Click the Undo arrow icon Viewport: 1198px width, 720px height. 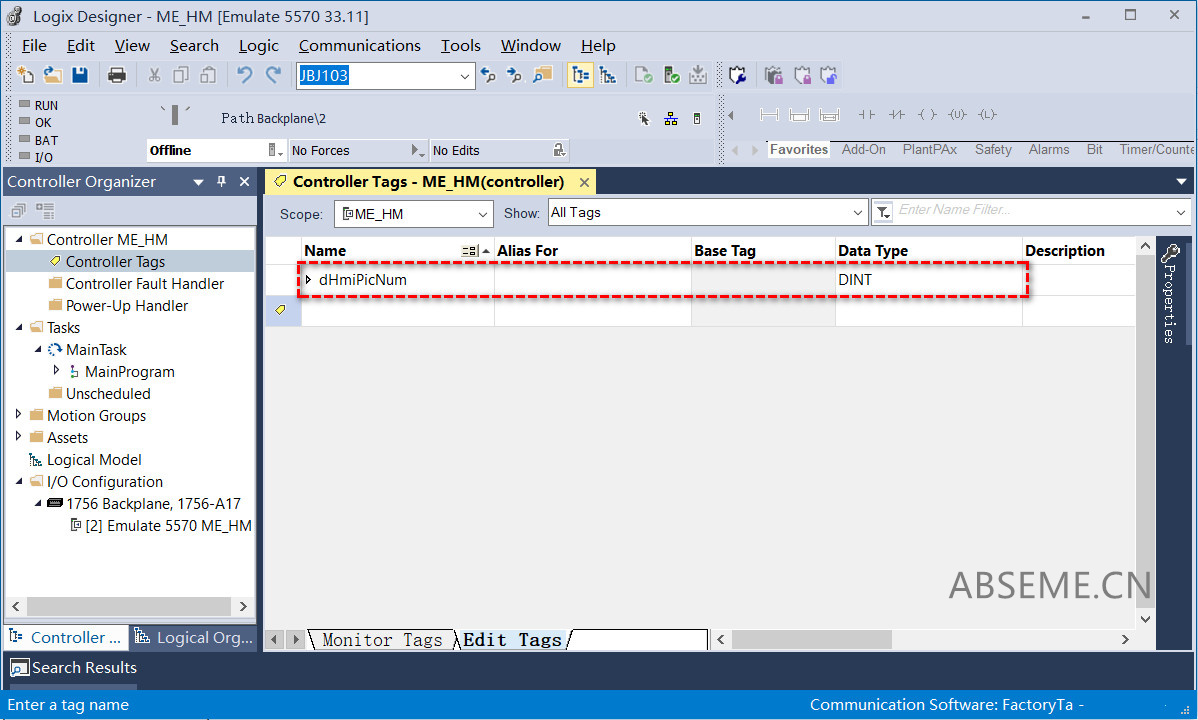coord(244,75)
